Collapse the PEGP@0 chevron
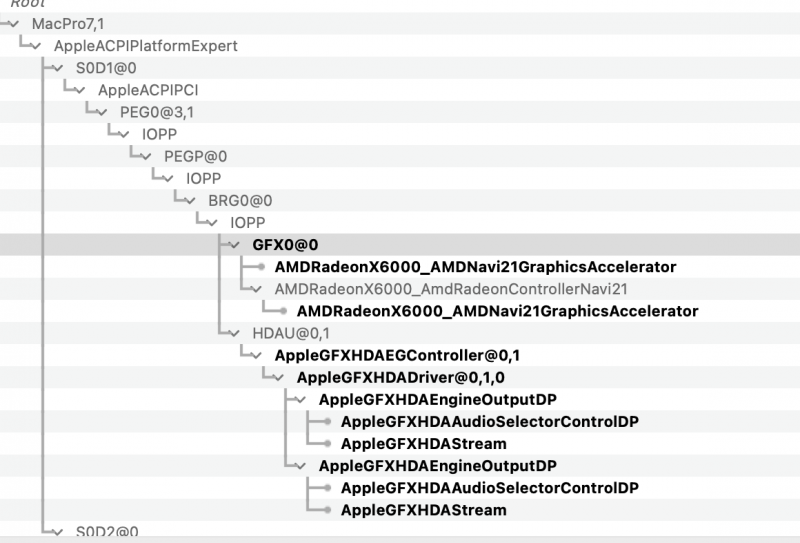Screen dimensions: 800x543 coord(146,156)
